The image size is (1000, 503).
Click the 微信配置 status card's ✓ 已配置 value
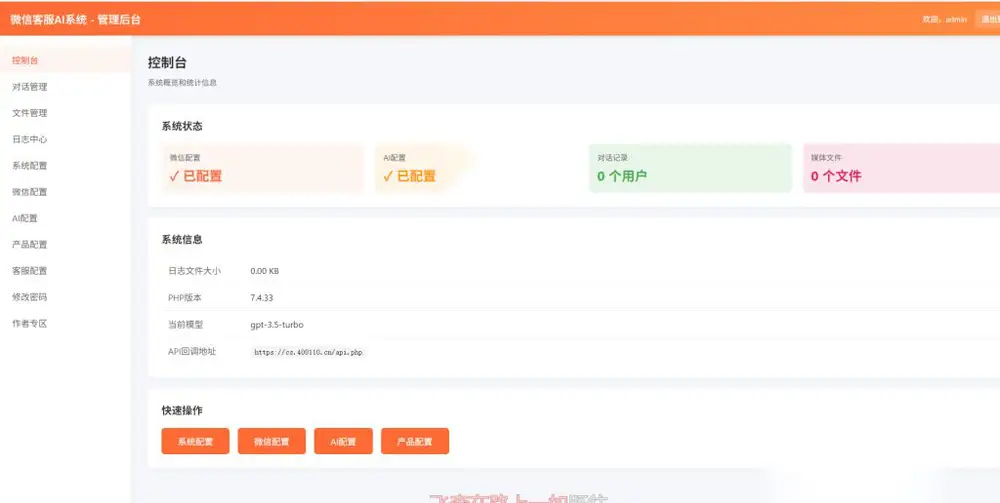pos(196,177)
